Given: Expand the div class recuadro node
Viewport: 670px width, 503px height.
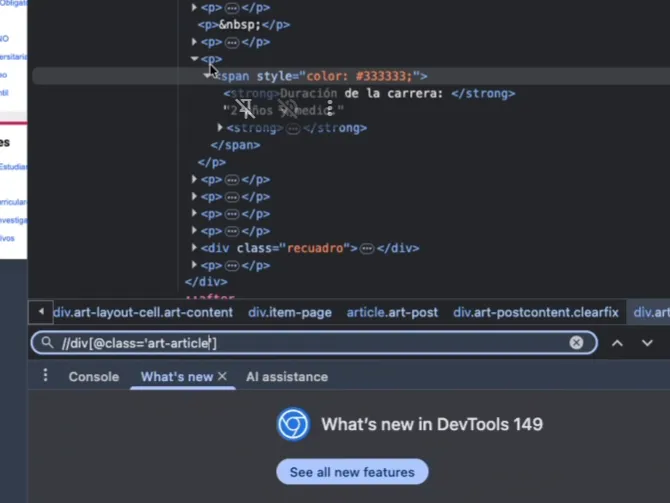Looking at the screenshot, I should [194, 247].
